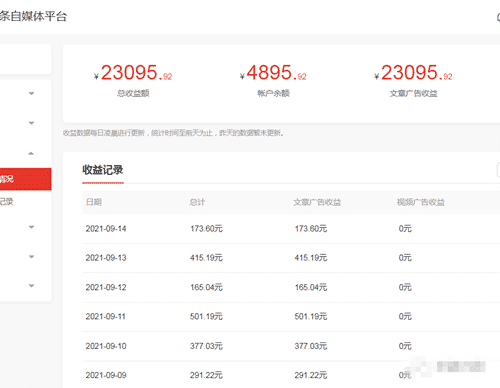Open the 记录 sidebar item
Viewport: 500px width, 388px height.
click(7, 201)
